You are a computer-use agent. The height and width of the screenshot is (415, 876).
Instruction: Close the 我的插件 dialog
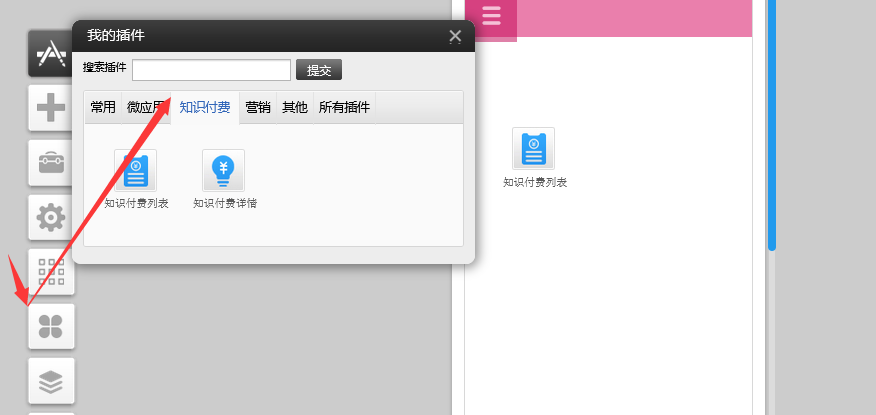(x=455, y=36)
